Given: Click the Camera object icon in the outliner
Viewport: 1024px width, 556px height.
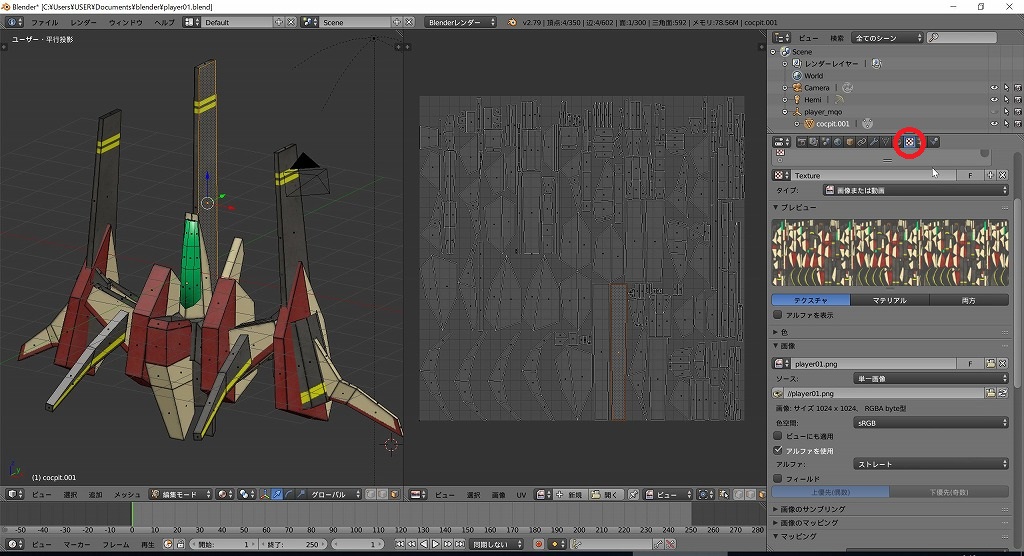Looking at the screenshot, I should pos(797,88).
